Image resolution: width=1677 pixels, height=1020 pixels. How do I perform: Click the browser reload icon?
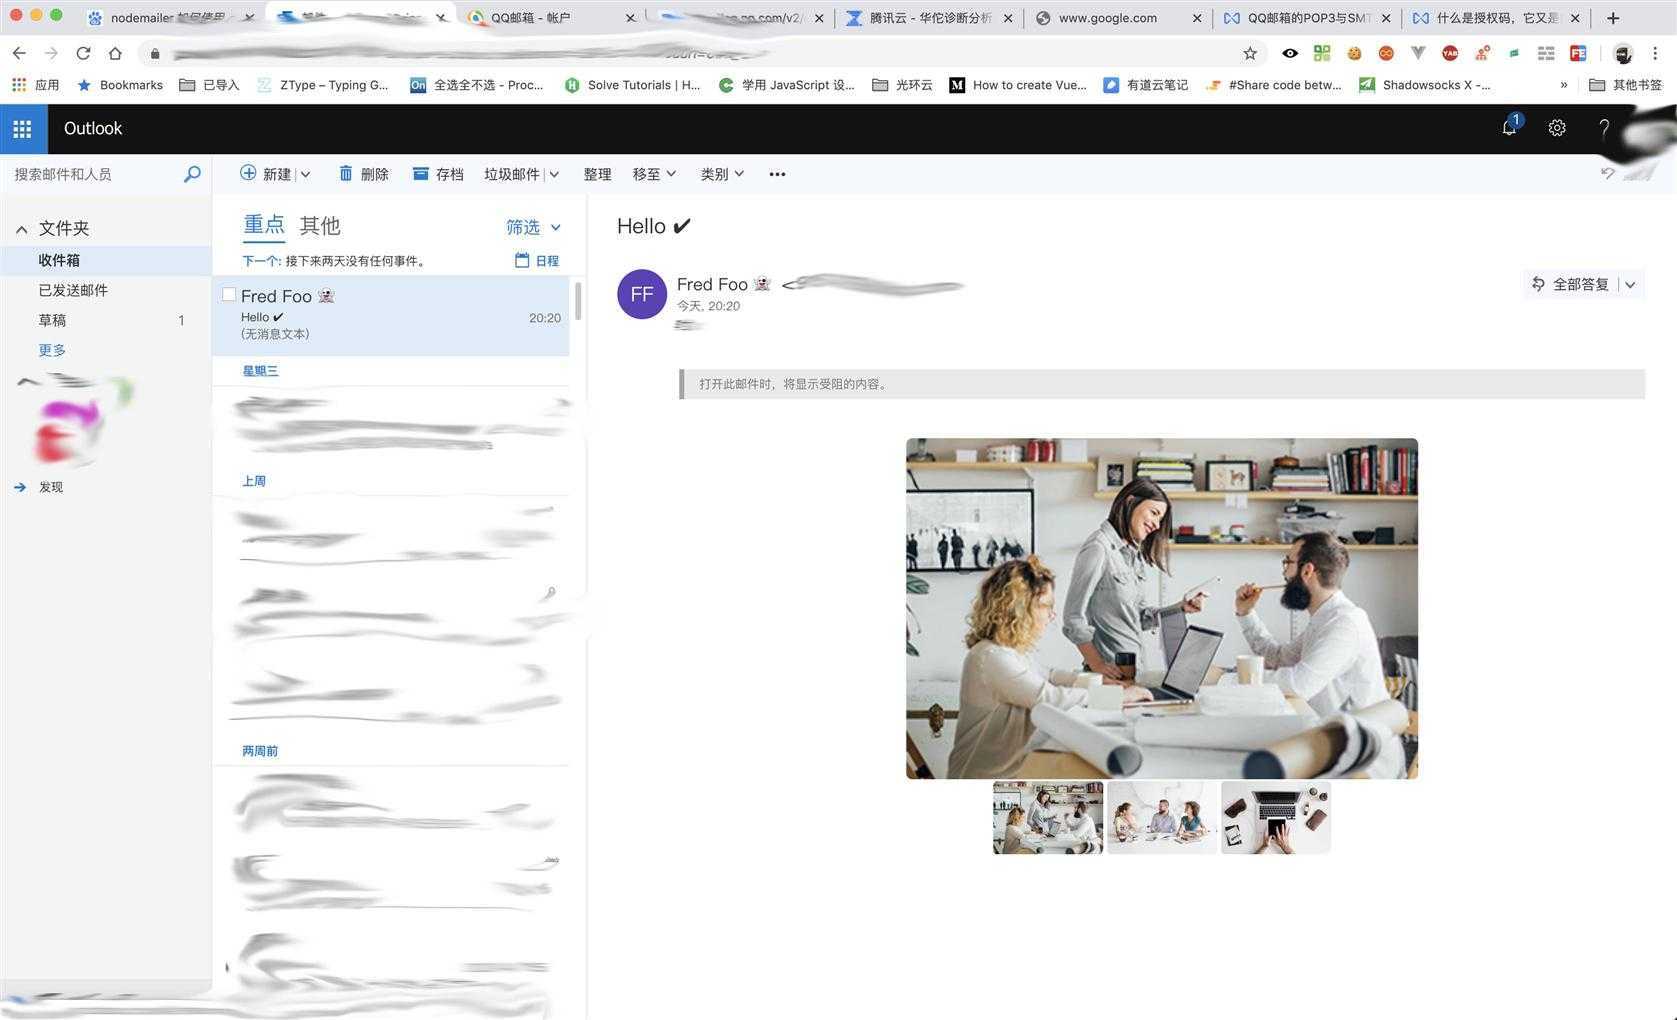click(83, 53)
